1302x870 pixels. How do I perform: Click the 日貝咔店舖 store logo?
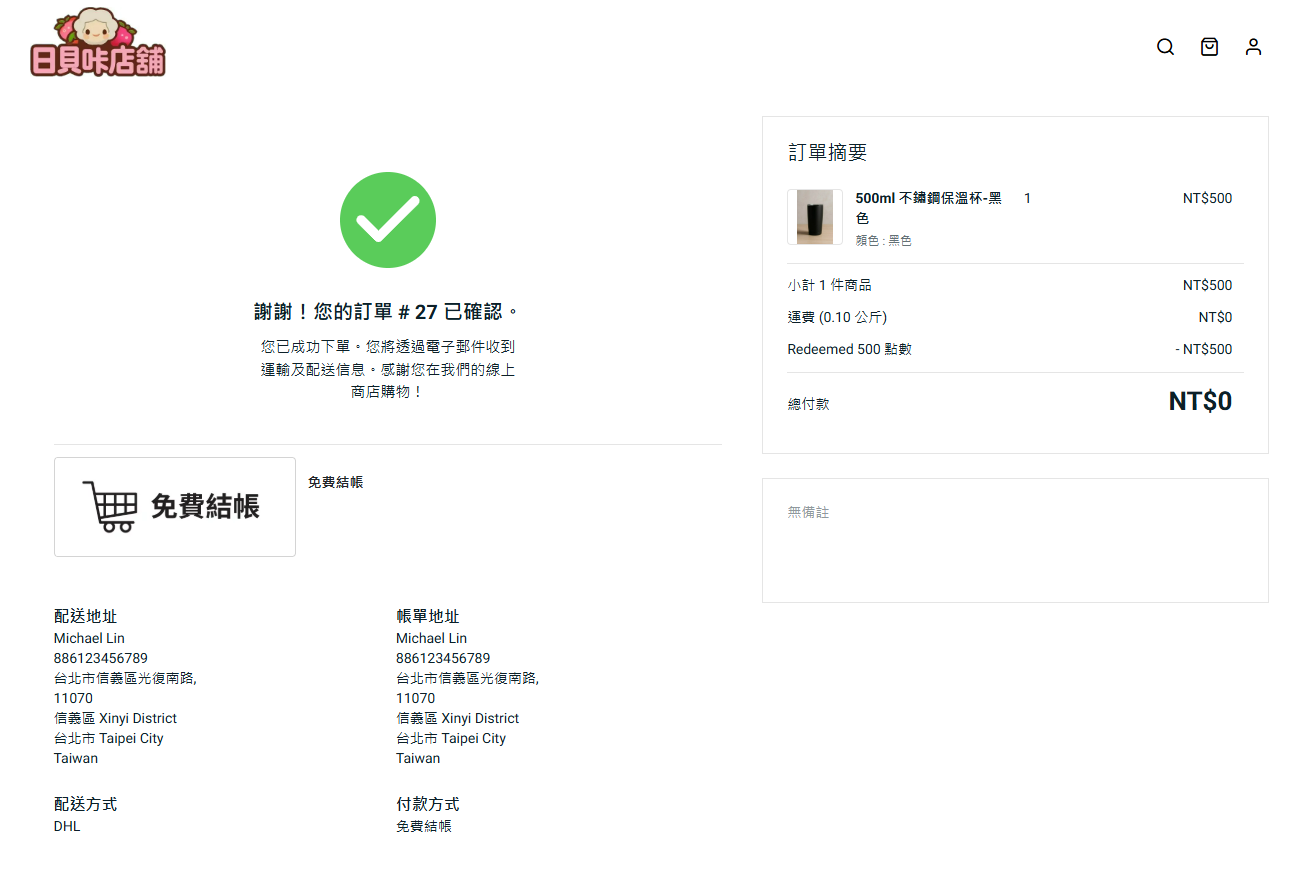tap(97, 45)
